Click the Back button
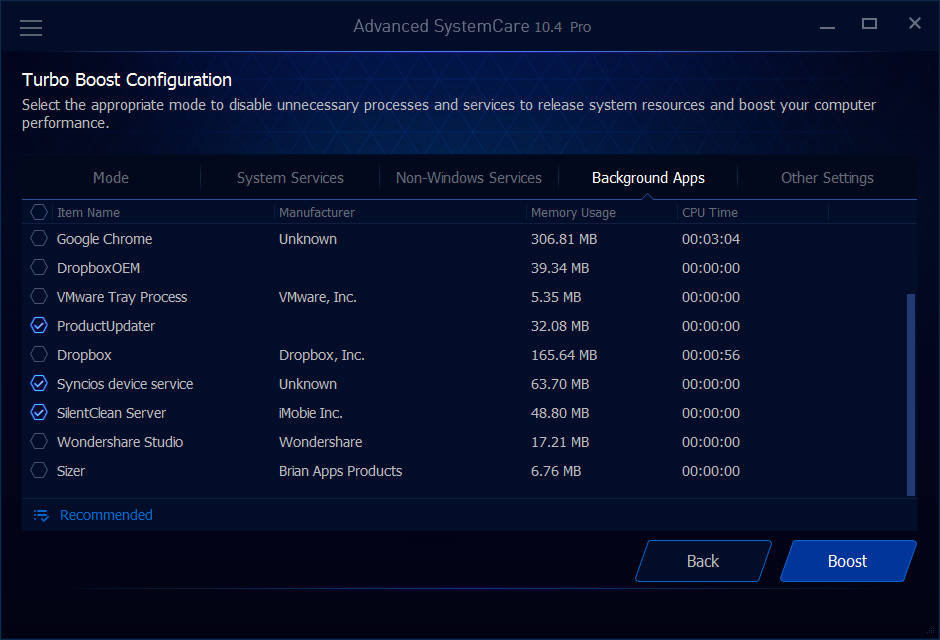 point(703,561)
